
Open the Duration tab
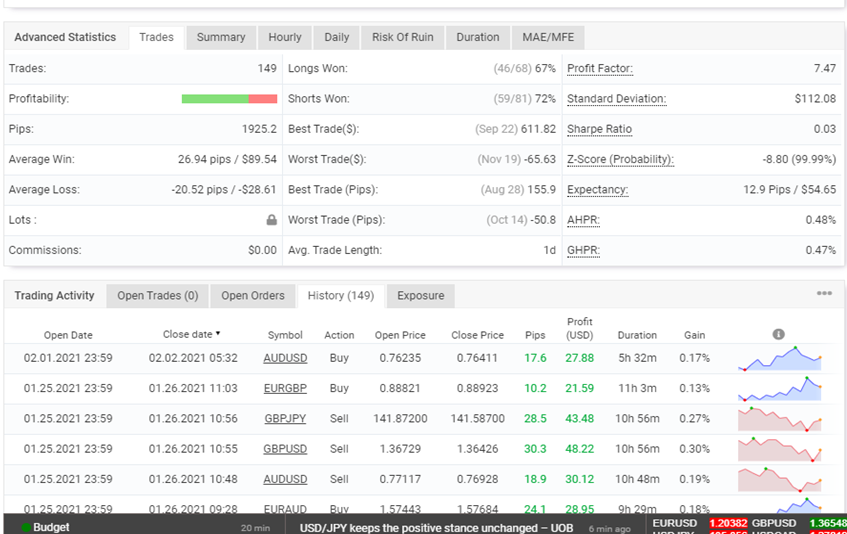coord(478,37)
